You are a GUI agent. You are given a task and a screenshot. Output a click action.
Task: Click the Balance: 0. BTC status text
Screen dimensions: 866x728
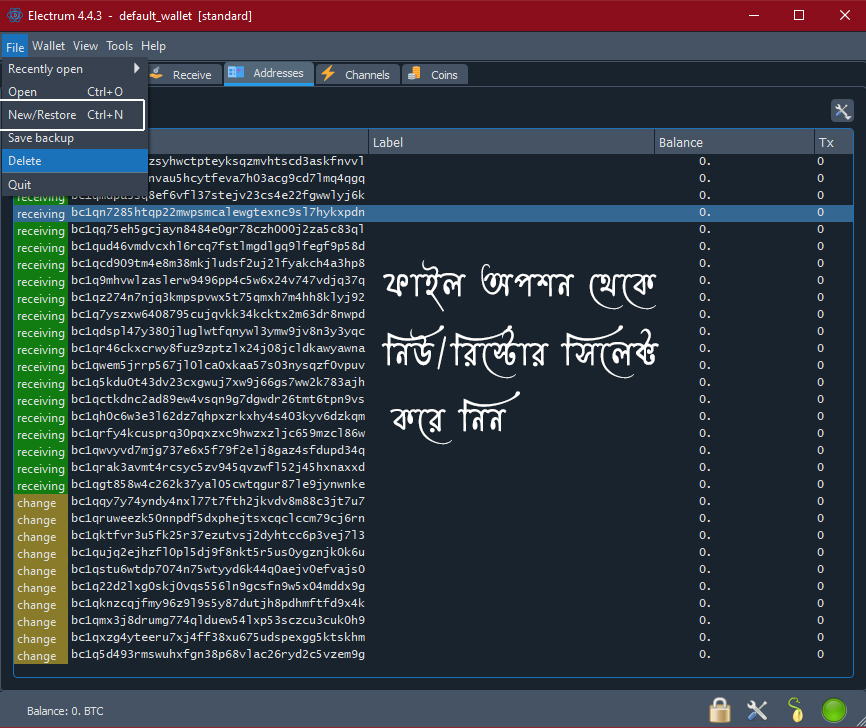pyautogui.click(x=65, y=711)
